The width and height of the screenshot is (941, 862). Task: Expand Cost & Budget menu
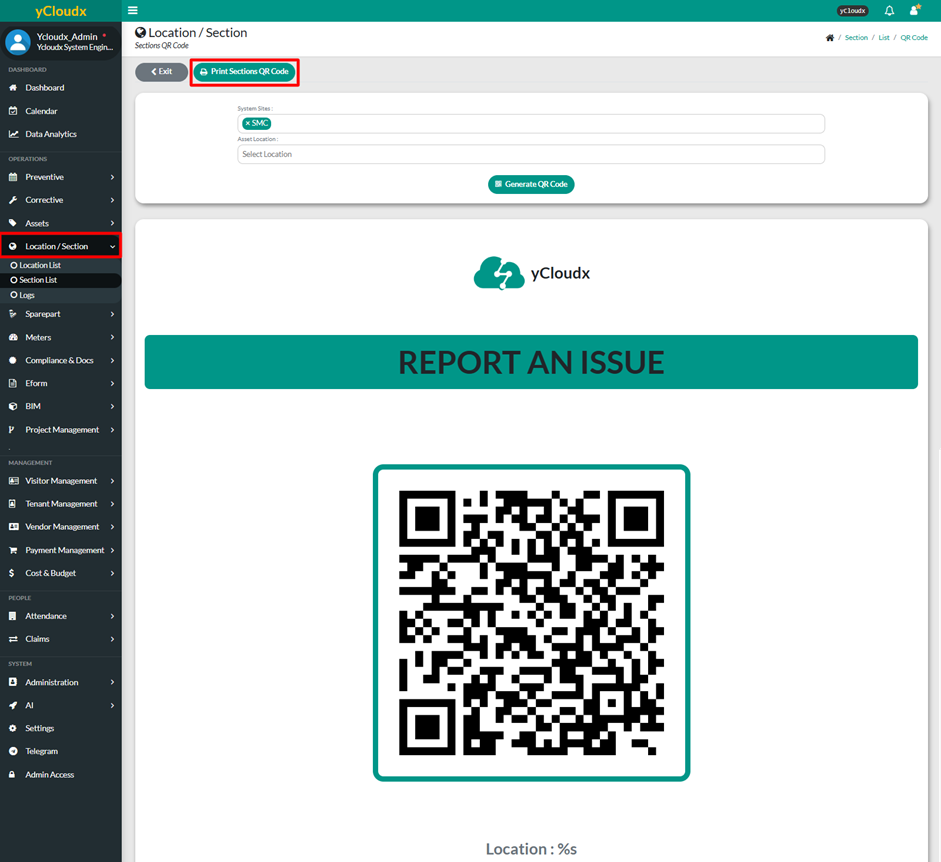point(61,573)
